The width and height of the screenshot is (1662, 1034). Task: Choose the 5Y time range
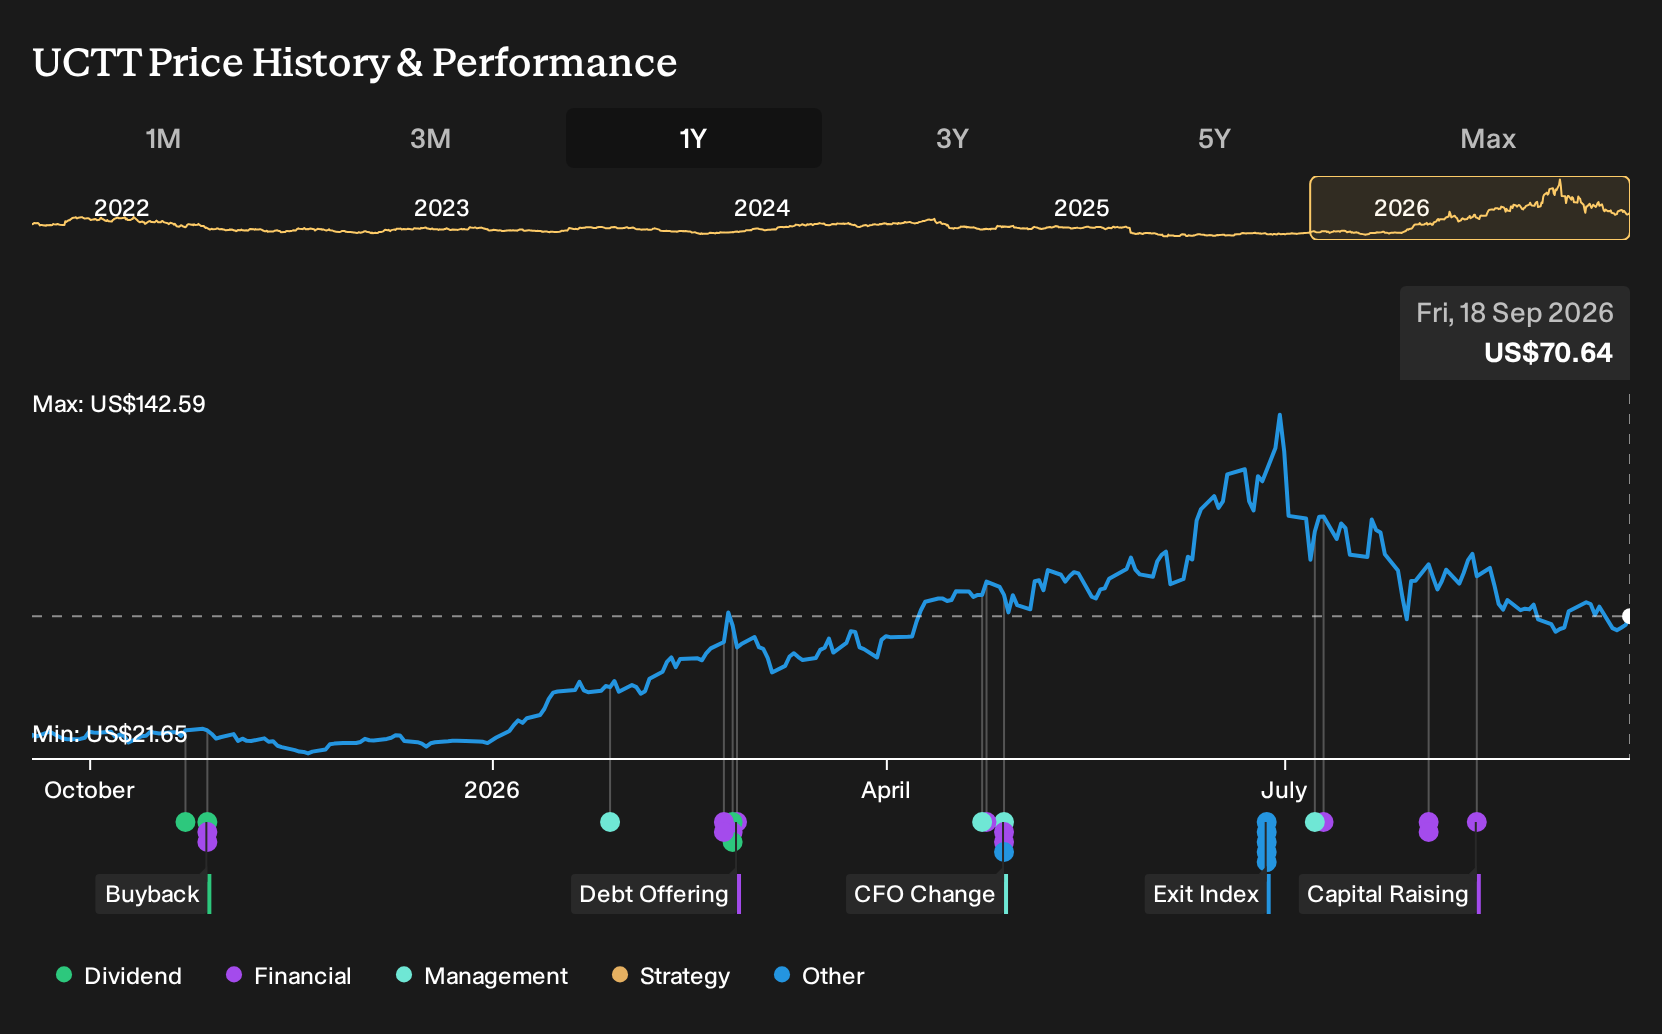pos(1214,138)
